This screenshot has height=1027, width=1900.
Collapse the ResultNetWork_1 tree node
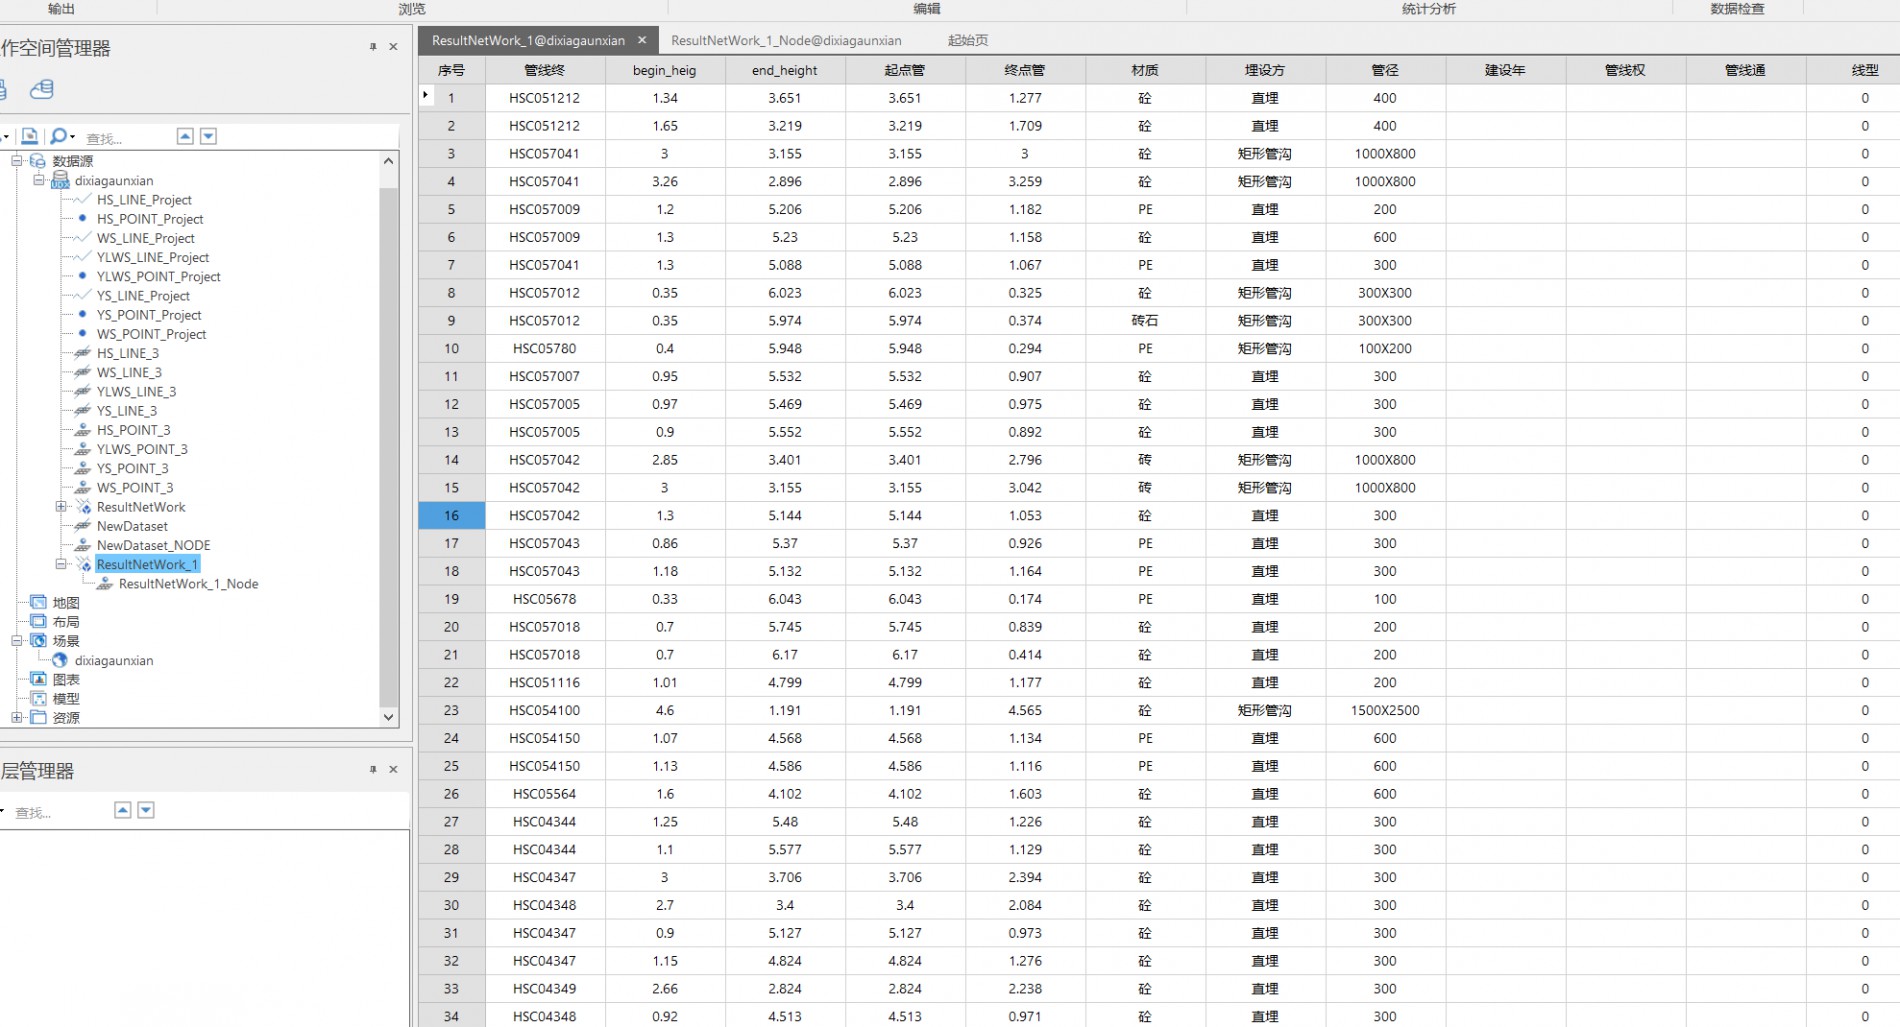(61, 564)
